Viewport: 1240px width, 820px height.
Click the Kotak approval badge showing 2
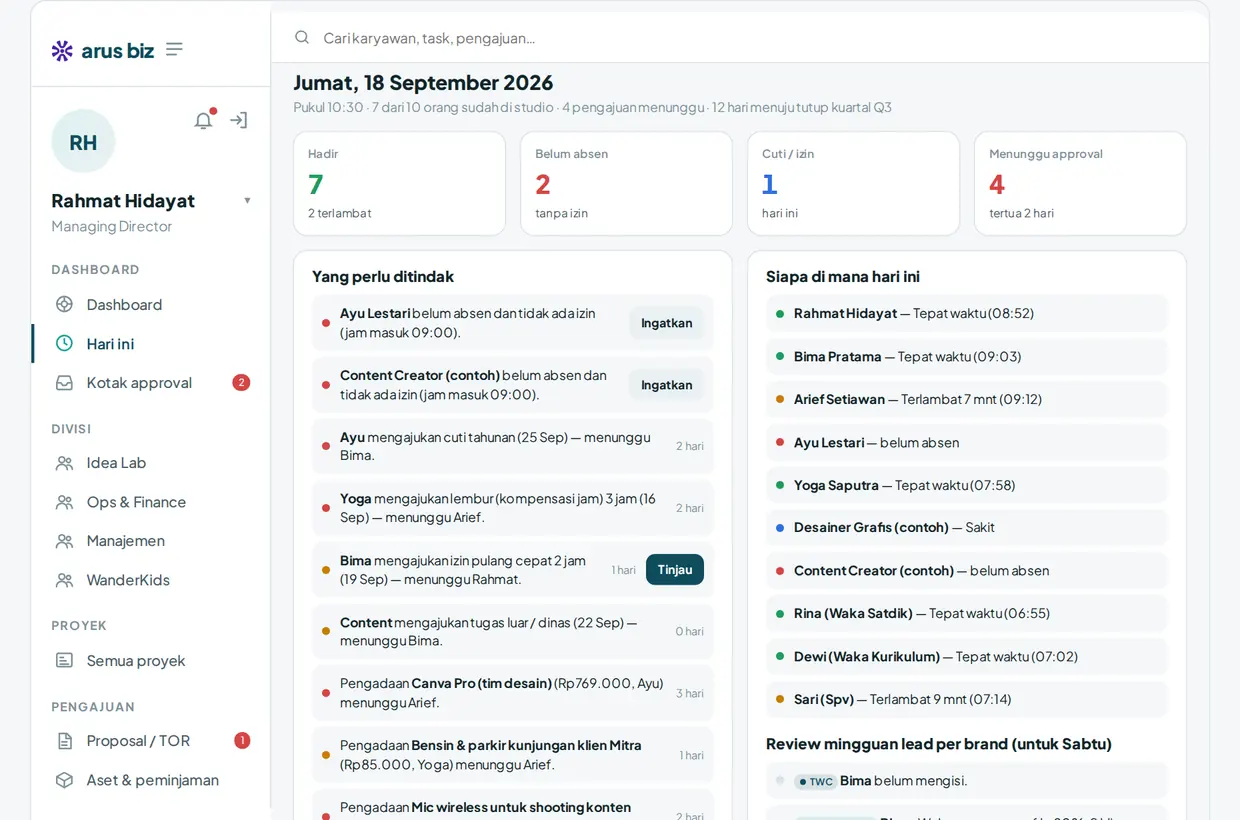pyautogui.click(x=241, y=382)
